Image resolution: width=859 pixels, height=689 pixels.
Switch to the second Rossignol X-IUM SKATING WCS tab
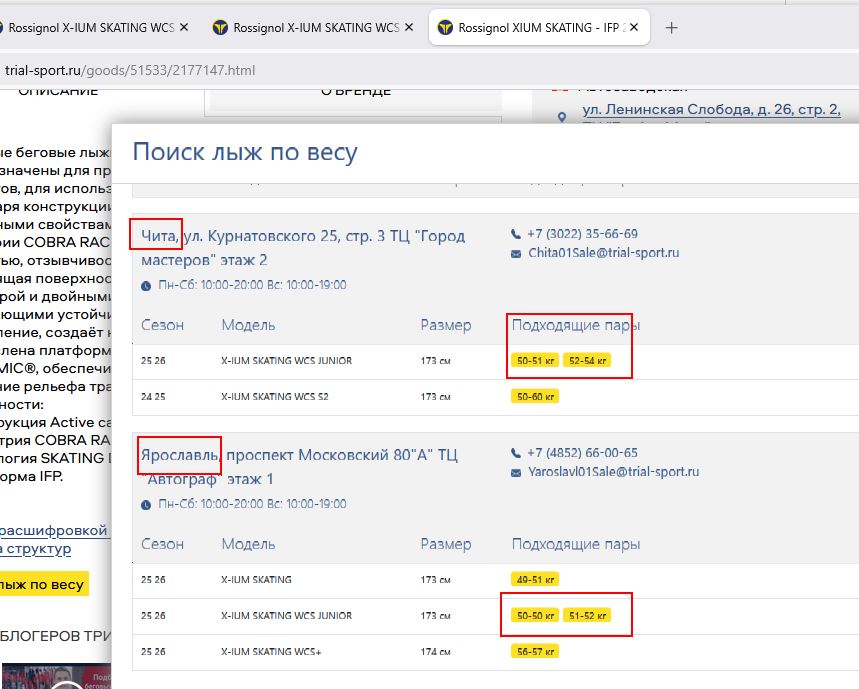[x=312, y=27]
